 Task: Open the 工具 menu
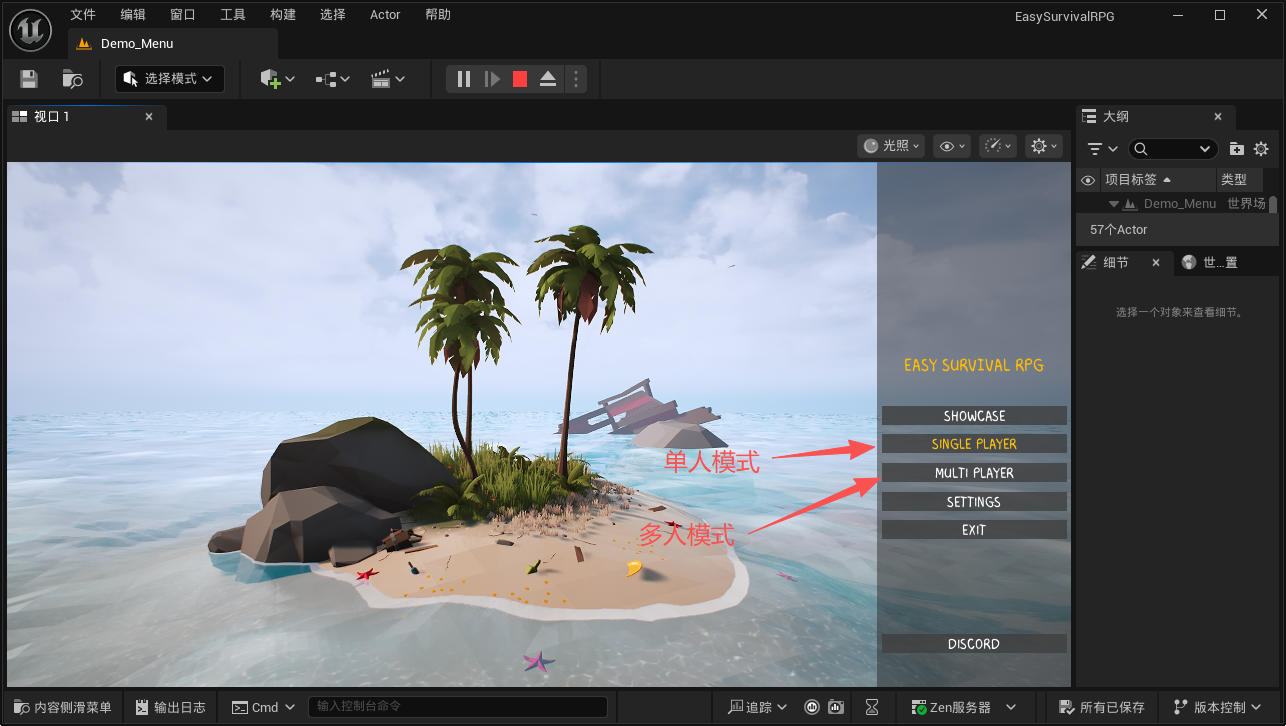point(233,15)
